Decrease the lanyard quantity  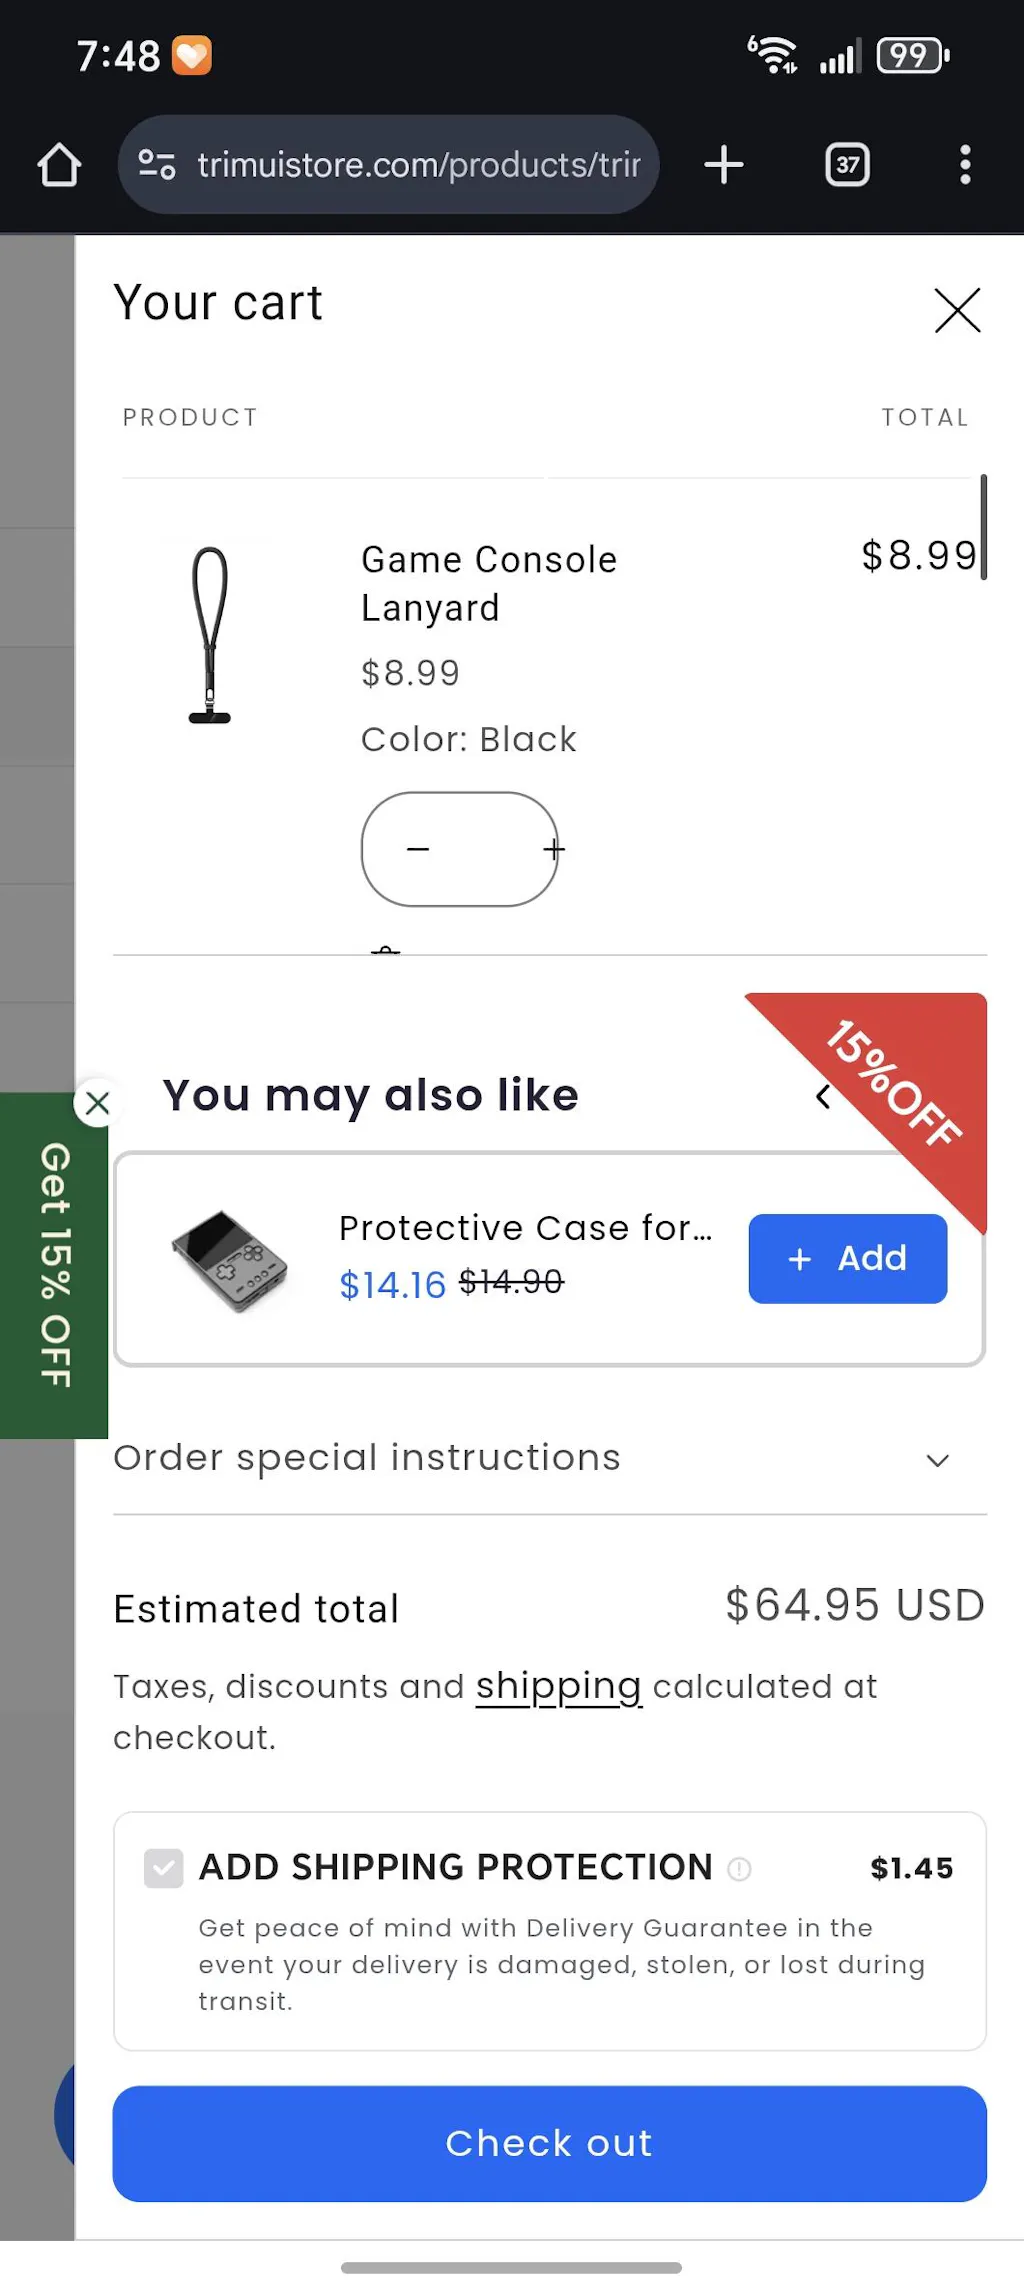point(418,849)
